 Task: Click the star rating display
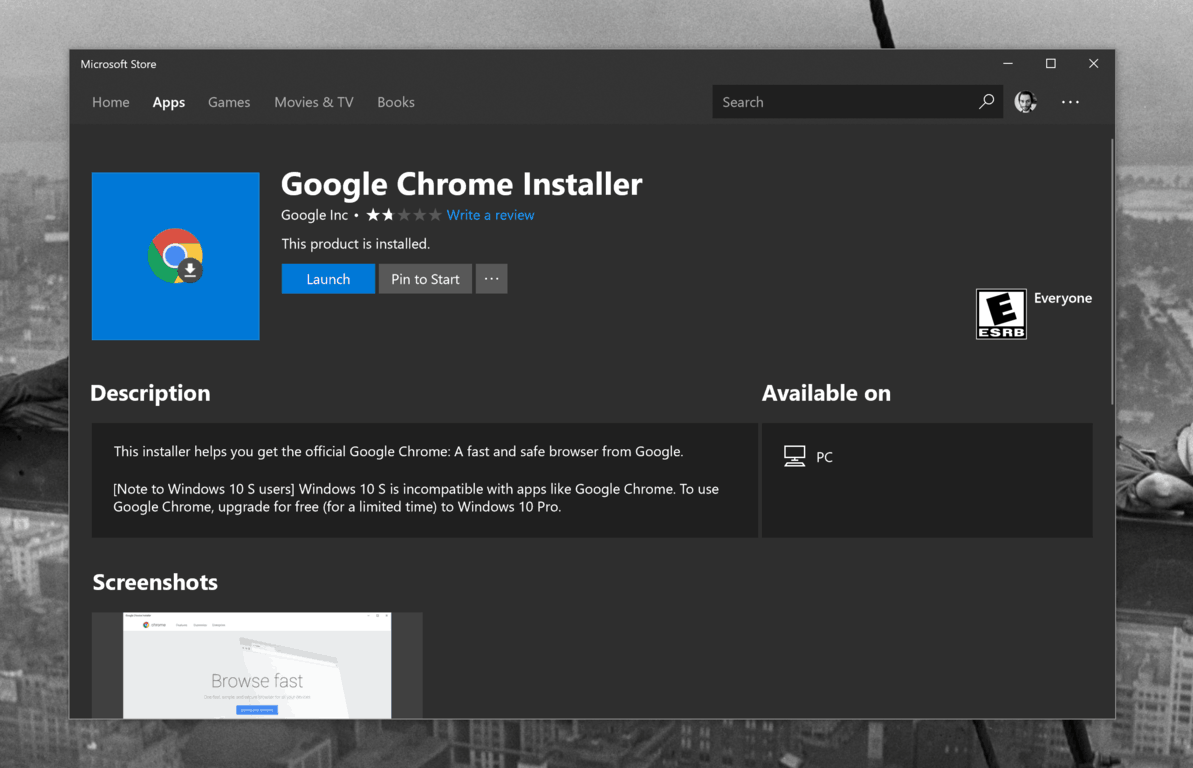[403, 215]
